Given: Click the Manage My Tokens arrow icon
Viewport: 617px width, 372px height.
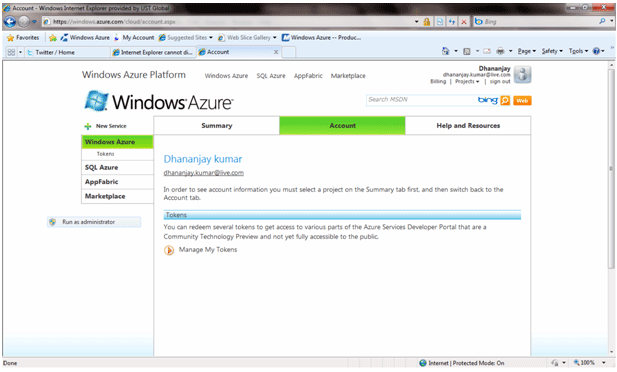Looking at the screenshot, I should tap(169, 250).
